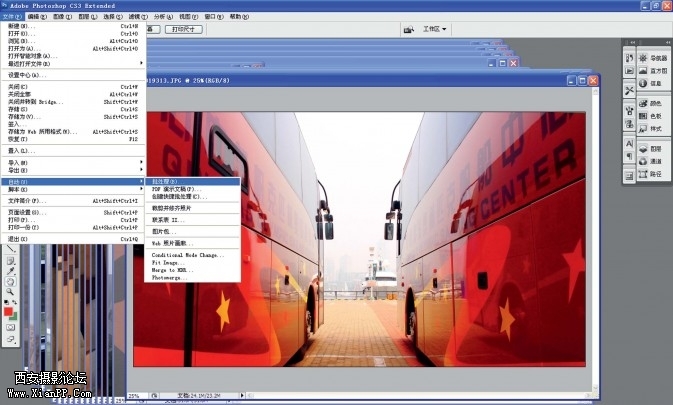Open the 导航器 (Navigator) panel icon
This screenshot has height=405, width=673.
(x=651, y=58)
